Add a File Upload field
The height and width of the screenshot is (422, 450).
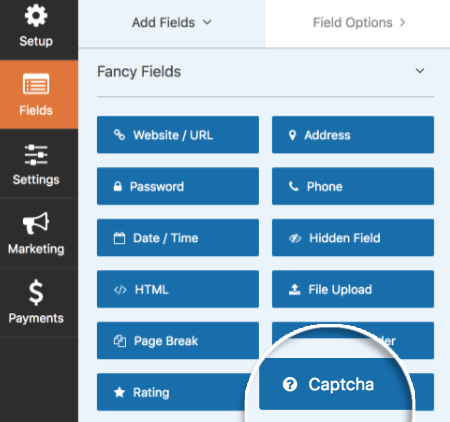coord(353,289)
